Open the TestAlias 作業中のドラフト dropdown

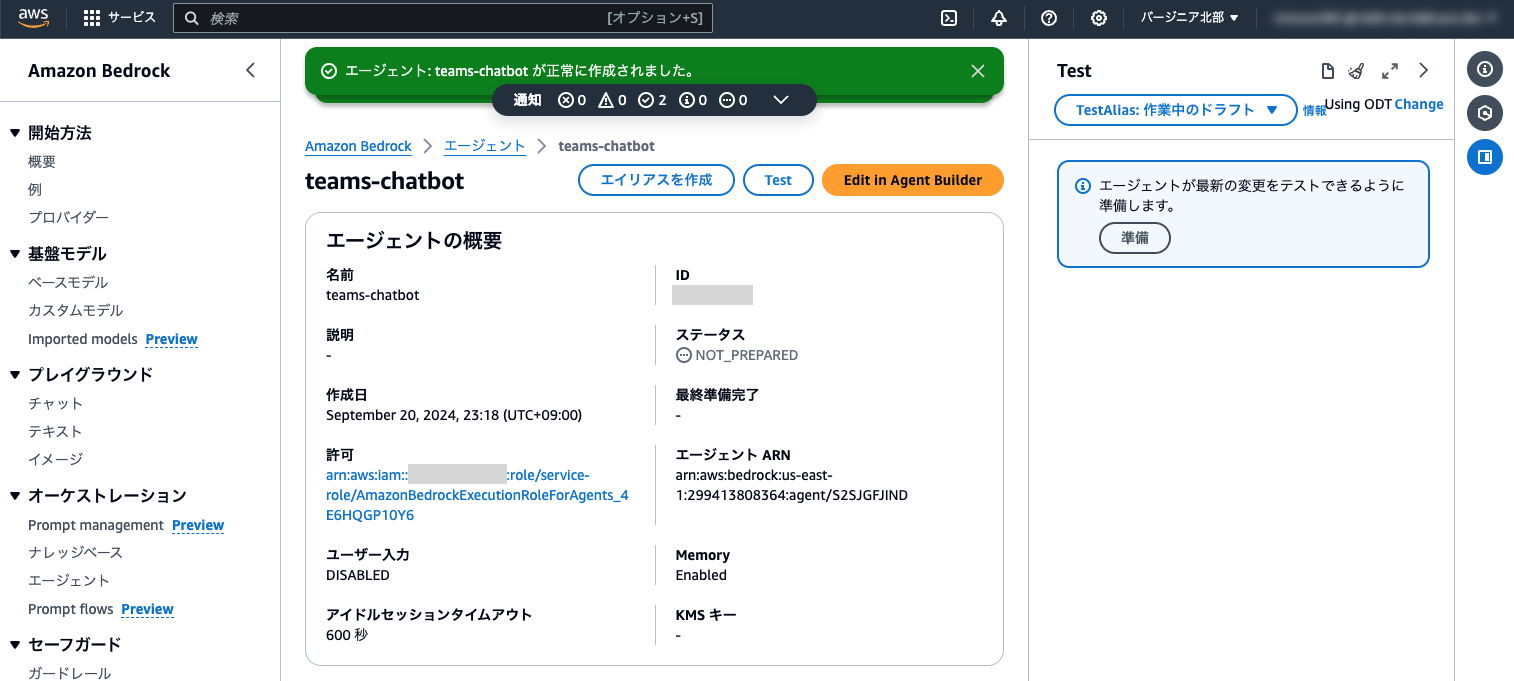pyautogui.click(x=1175, y=110)
